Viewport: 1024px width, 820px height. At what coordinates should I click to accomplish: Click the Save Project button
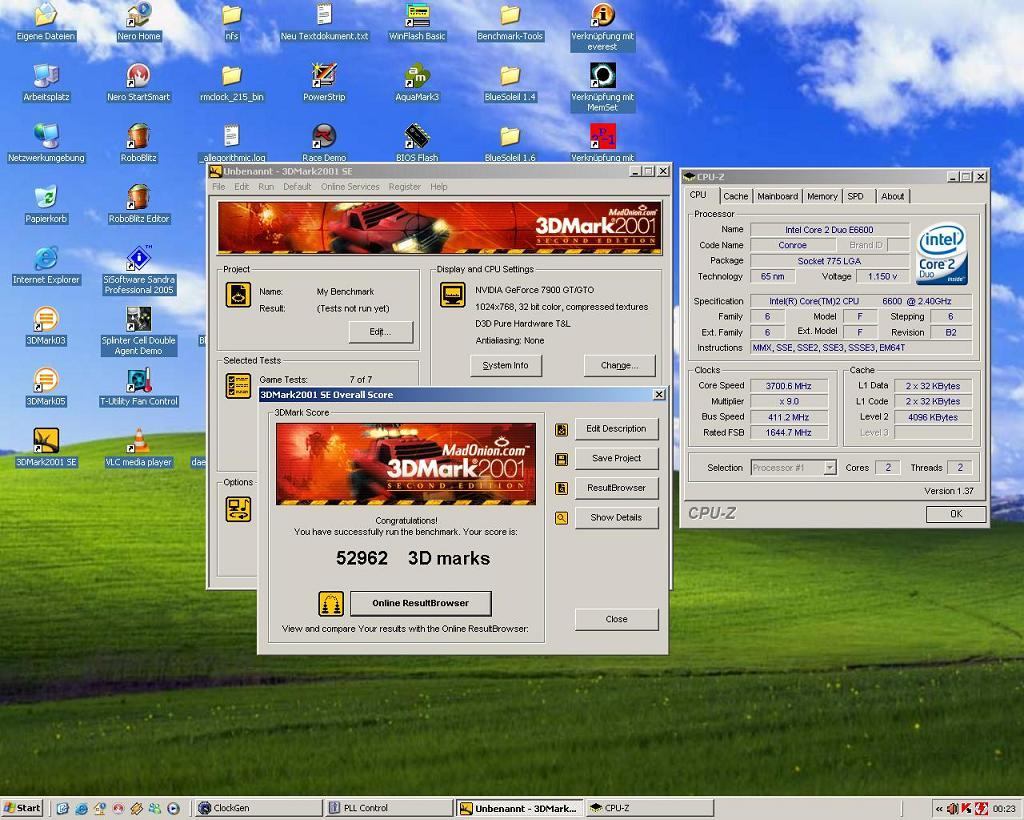click(x=616, y=458)
